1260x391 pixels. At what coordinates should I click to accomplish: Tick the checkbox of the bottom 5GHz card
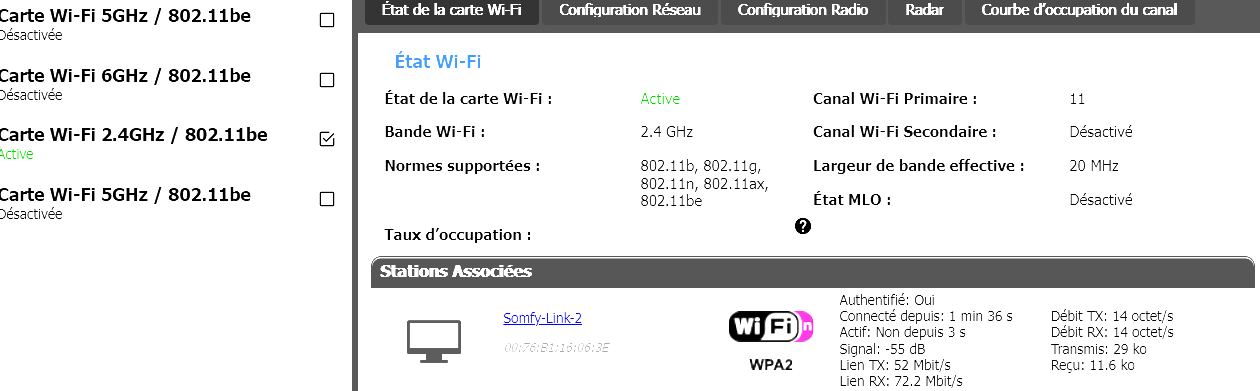[x=326, y=199]
